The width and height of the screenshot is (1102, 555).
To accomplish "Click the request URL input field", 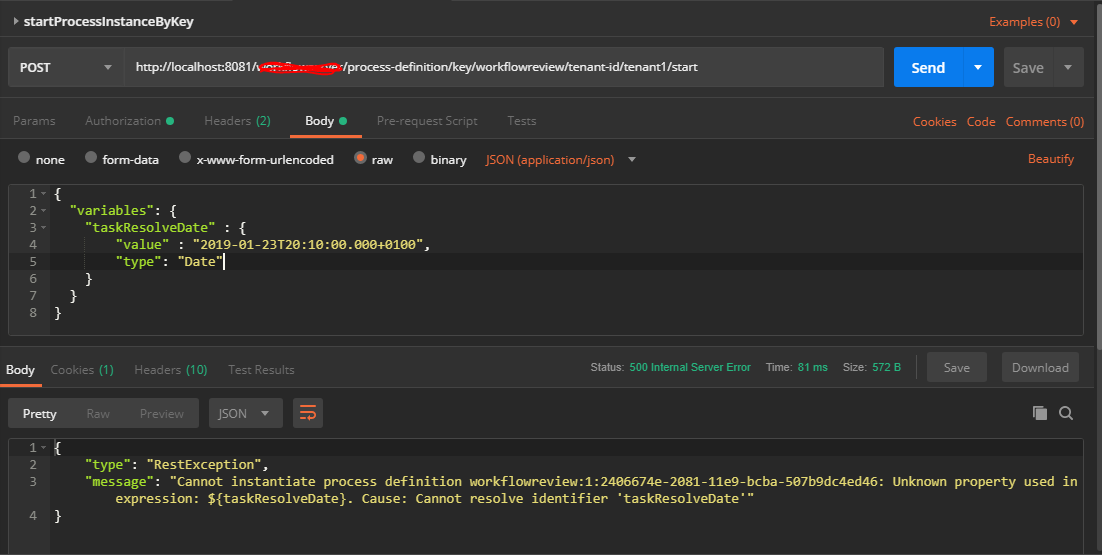I will coord(503,67).
